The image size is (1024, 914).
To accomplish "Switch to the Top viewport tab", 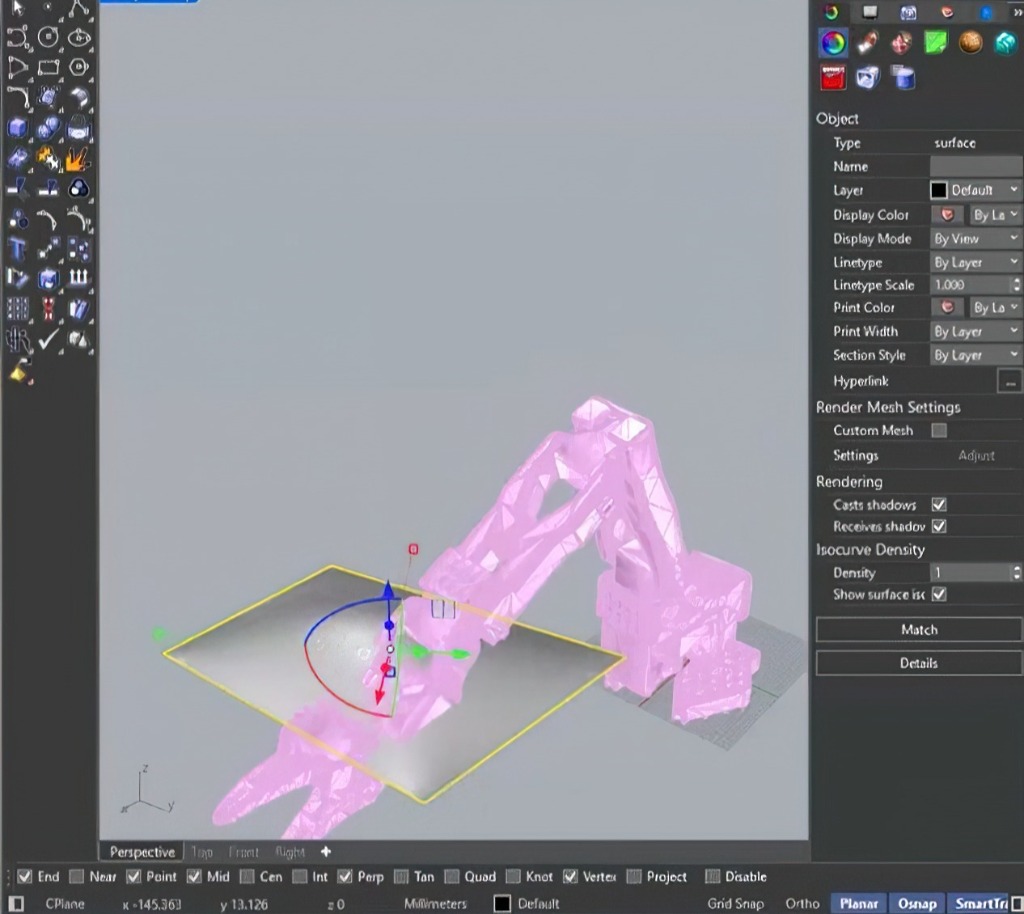I will pos(202,852).
